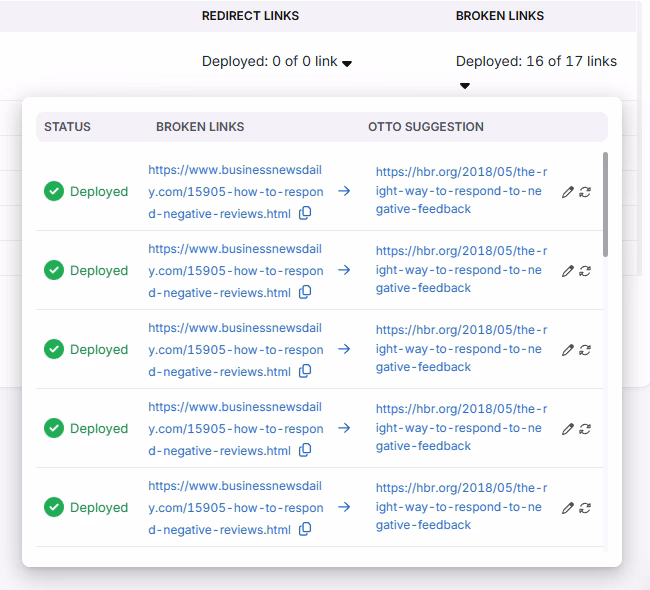Click the OTTO SUGGESTION column header
Viewport: 650px width, 590px height.
[x=425, y=127]
